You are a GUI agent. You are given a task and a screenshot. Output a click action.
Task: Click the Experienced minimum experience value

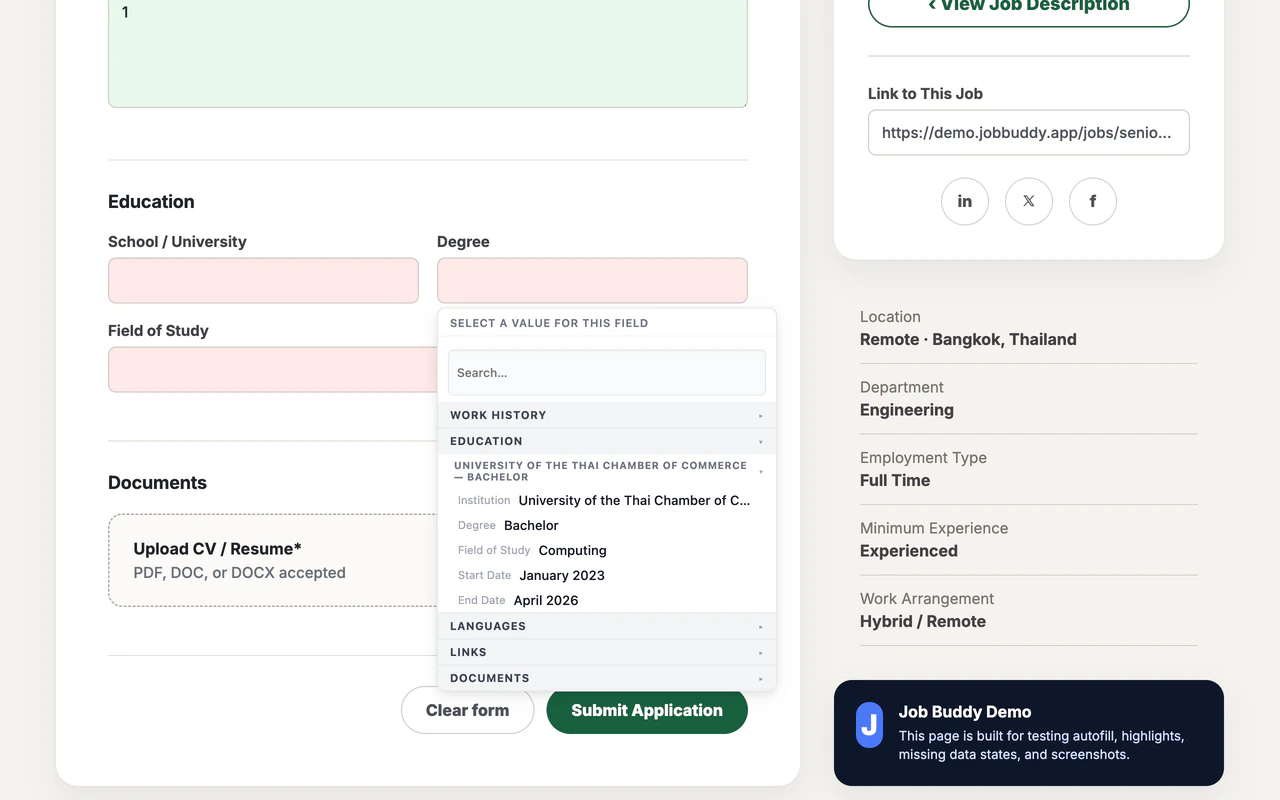click(x=909, y=551)
